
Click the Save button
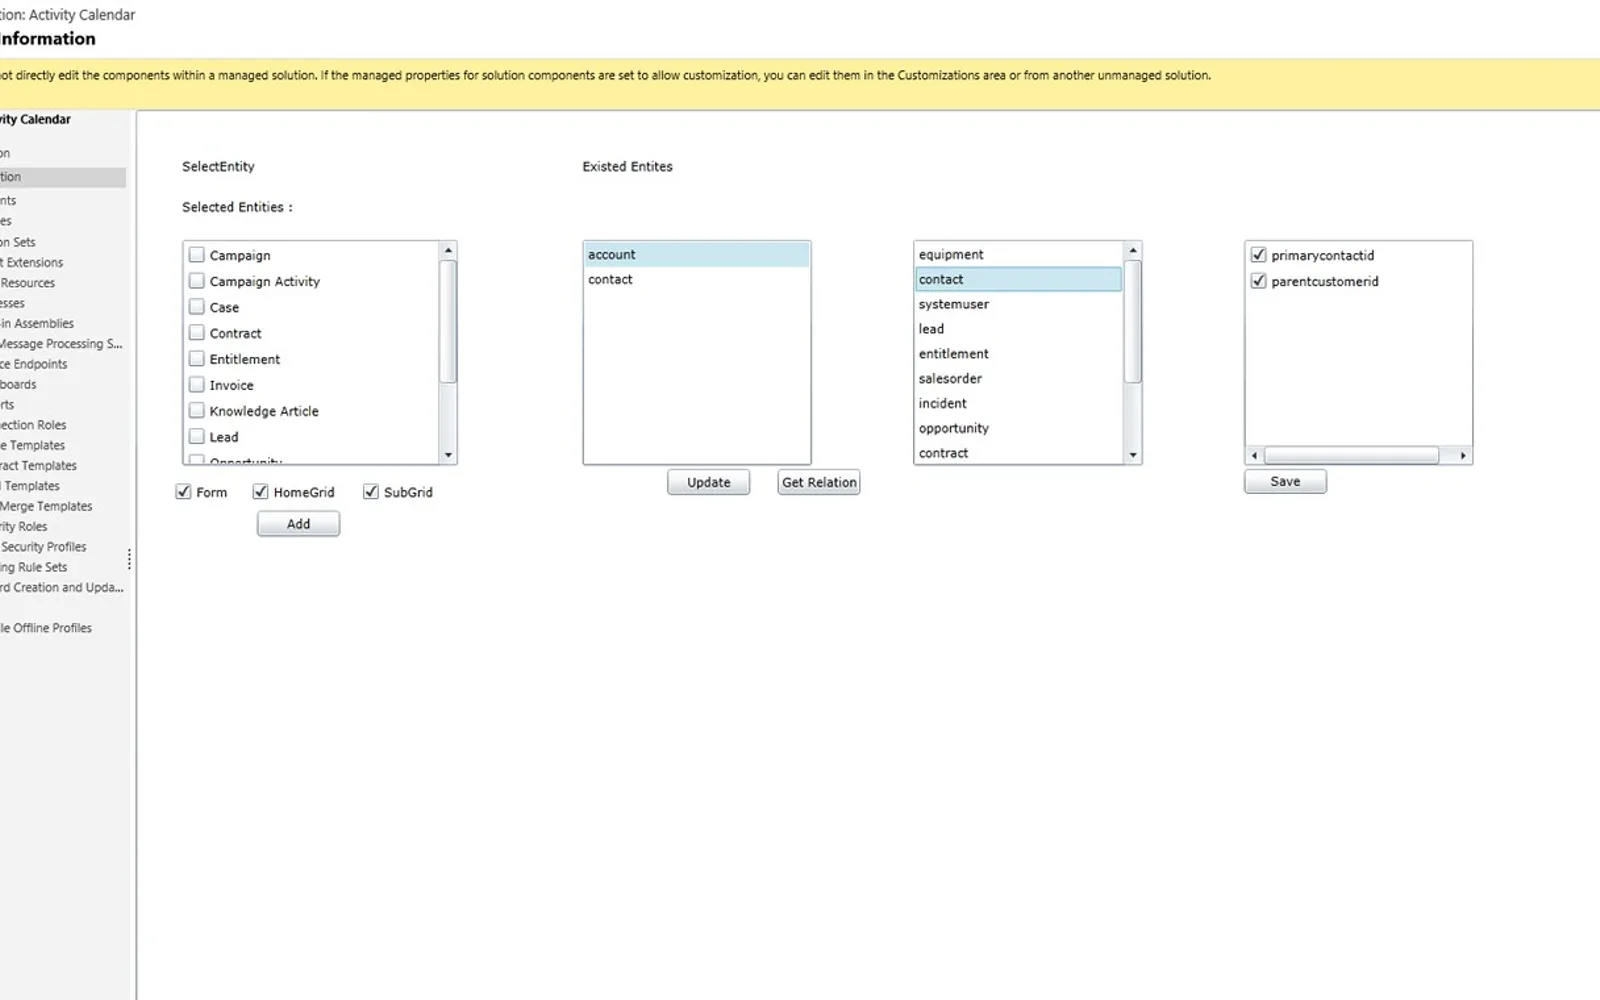click(x=1285, y=481)
